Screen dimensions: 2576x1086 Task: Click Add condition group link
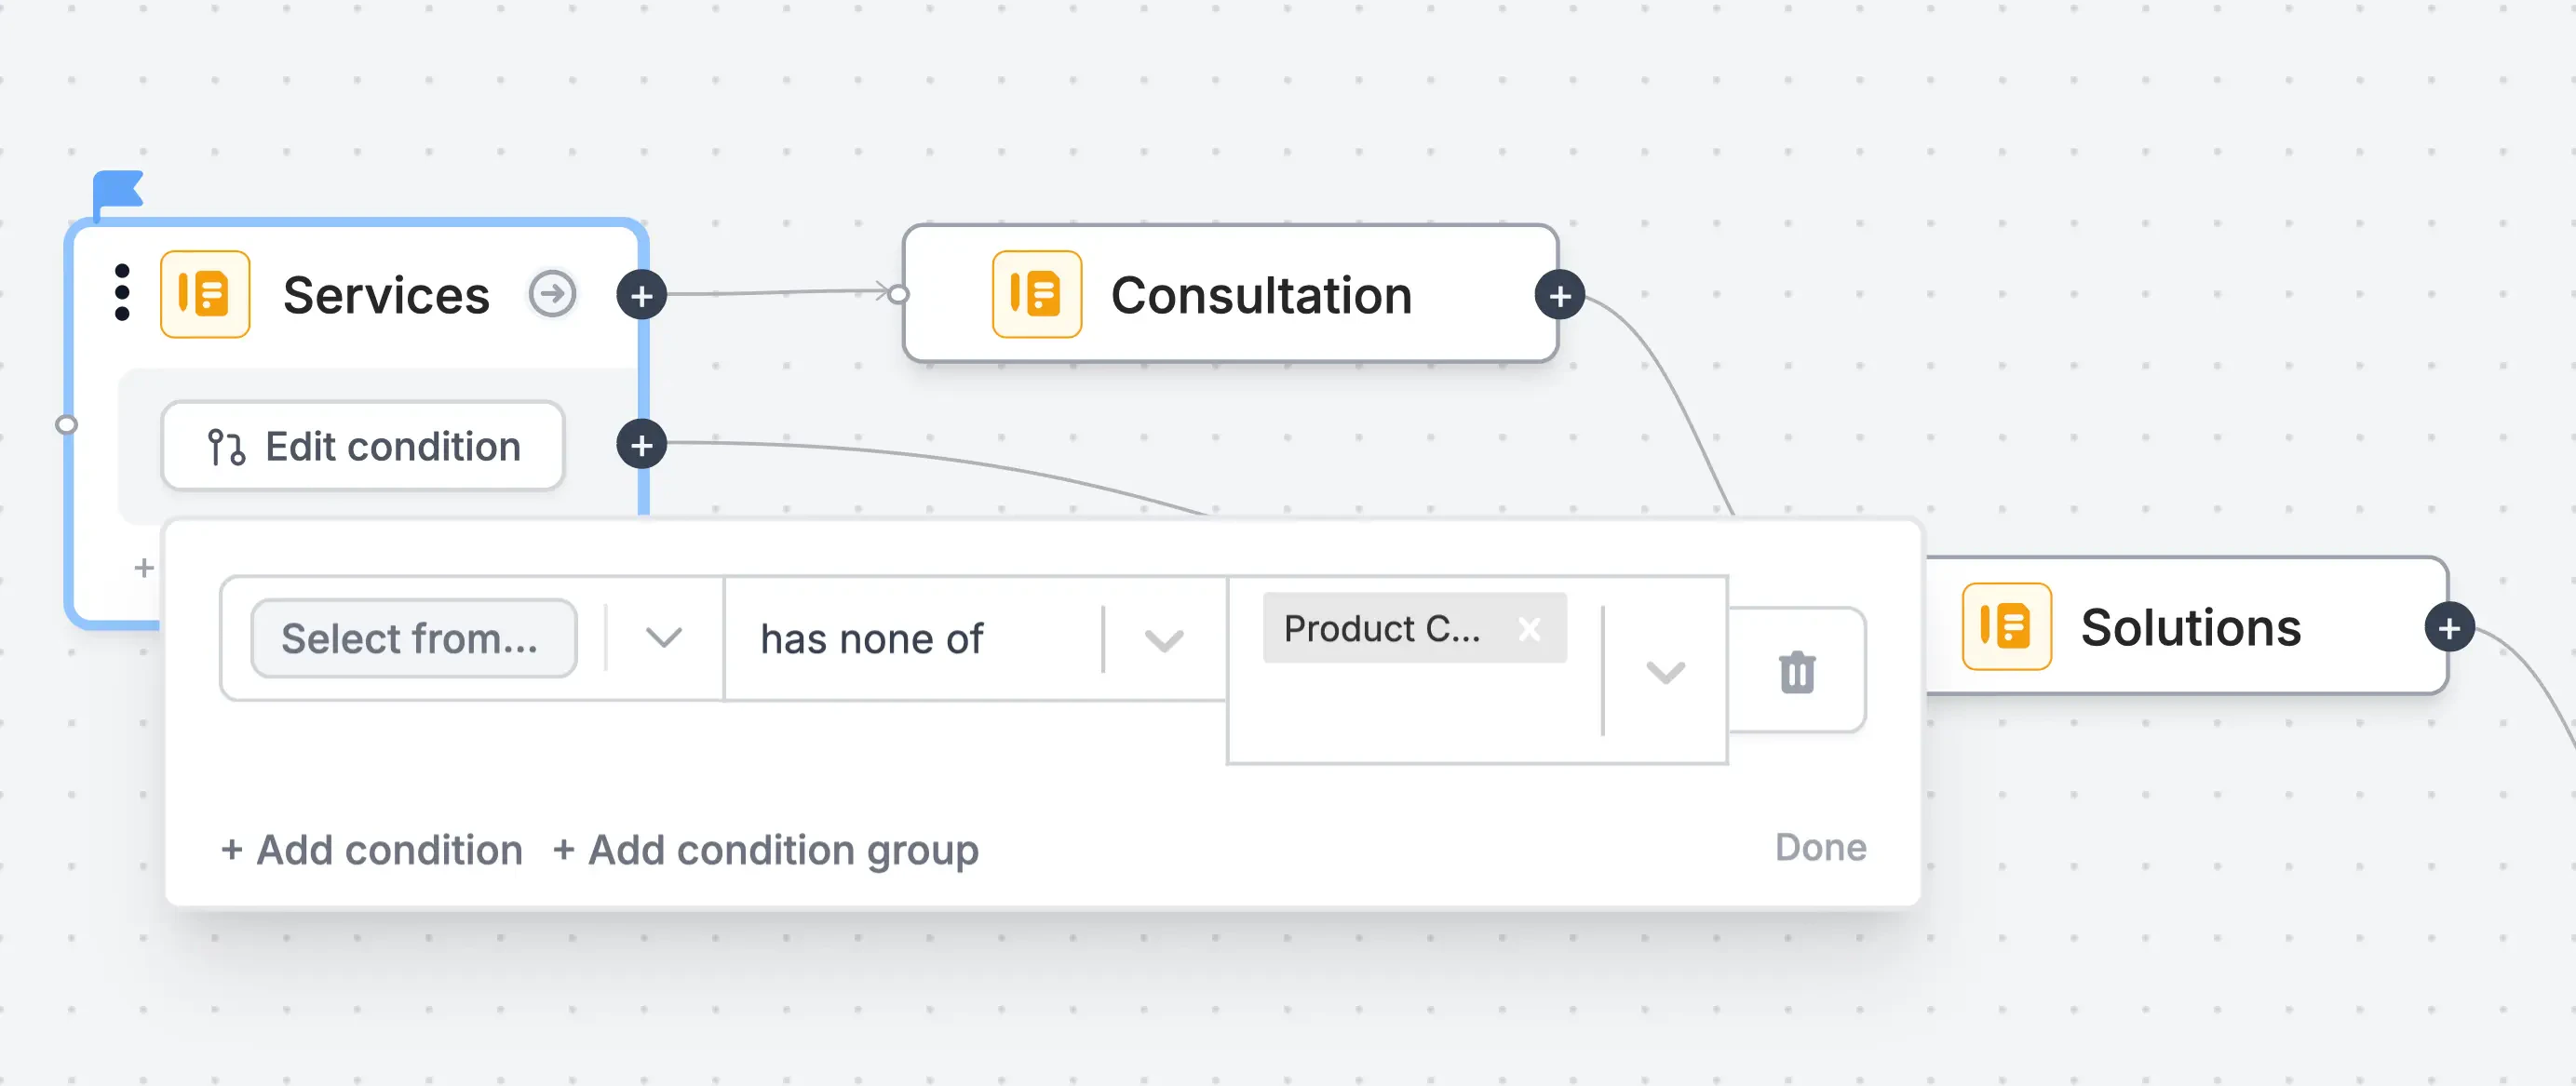point(766,850)
